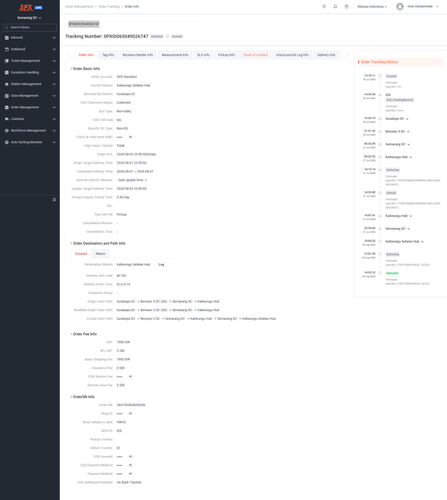Click the Exception Handling sidebar icon
447x500 pixels.
7,72
